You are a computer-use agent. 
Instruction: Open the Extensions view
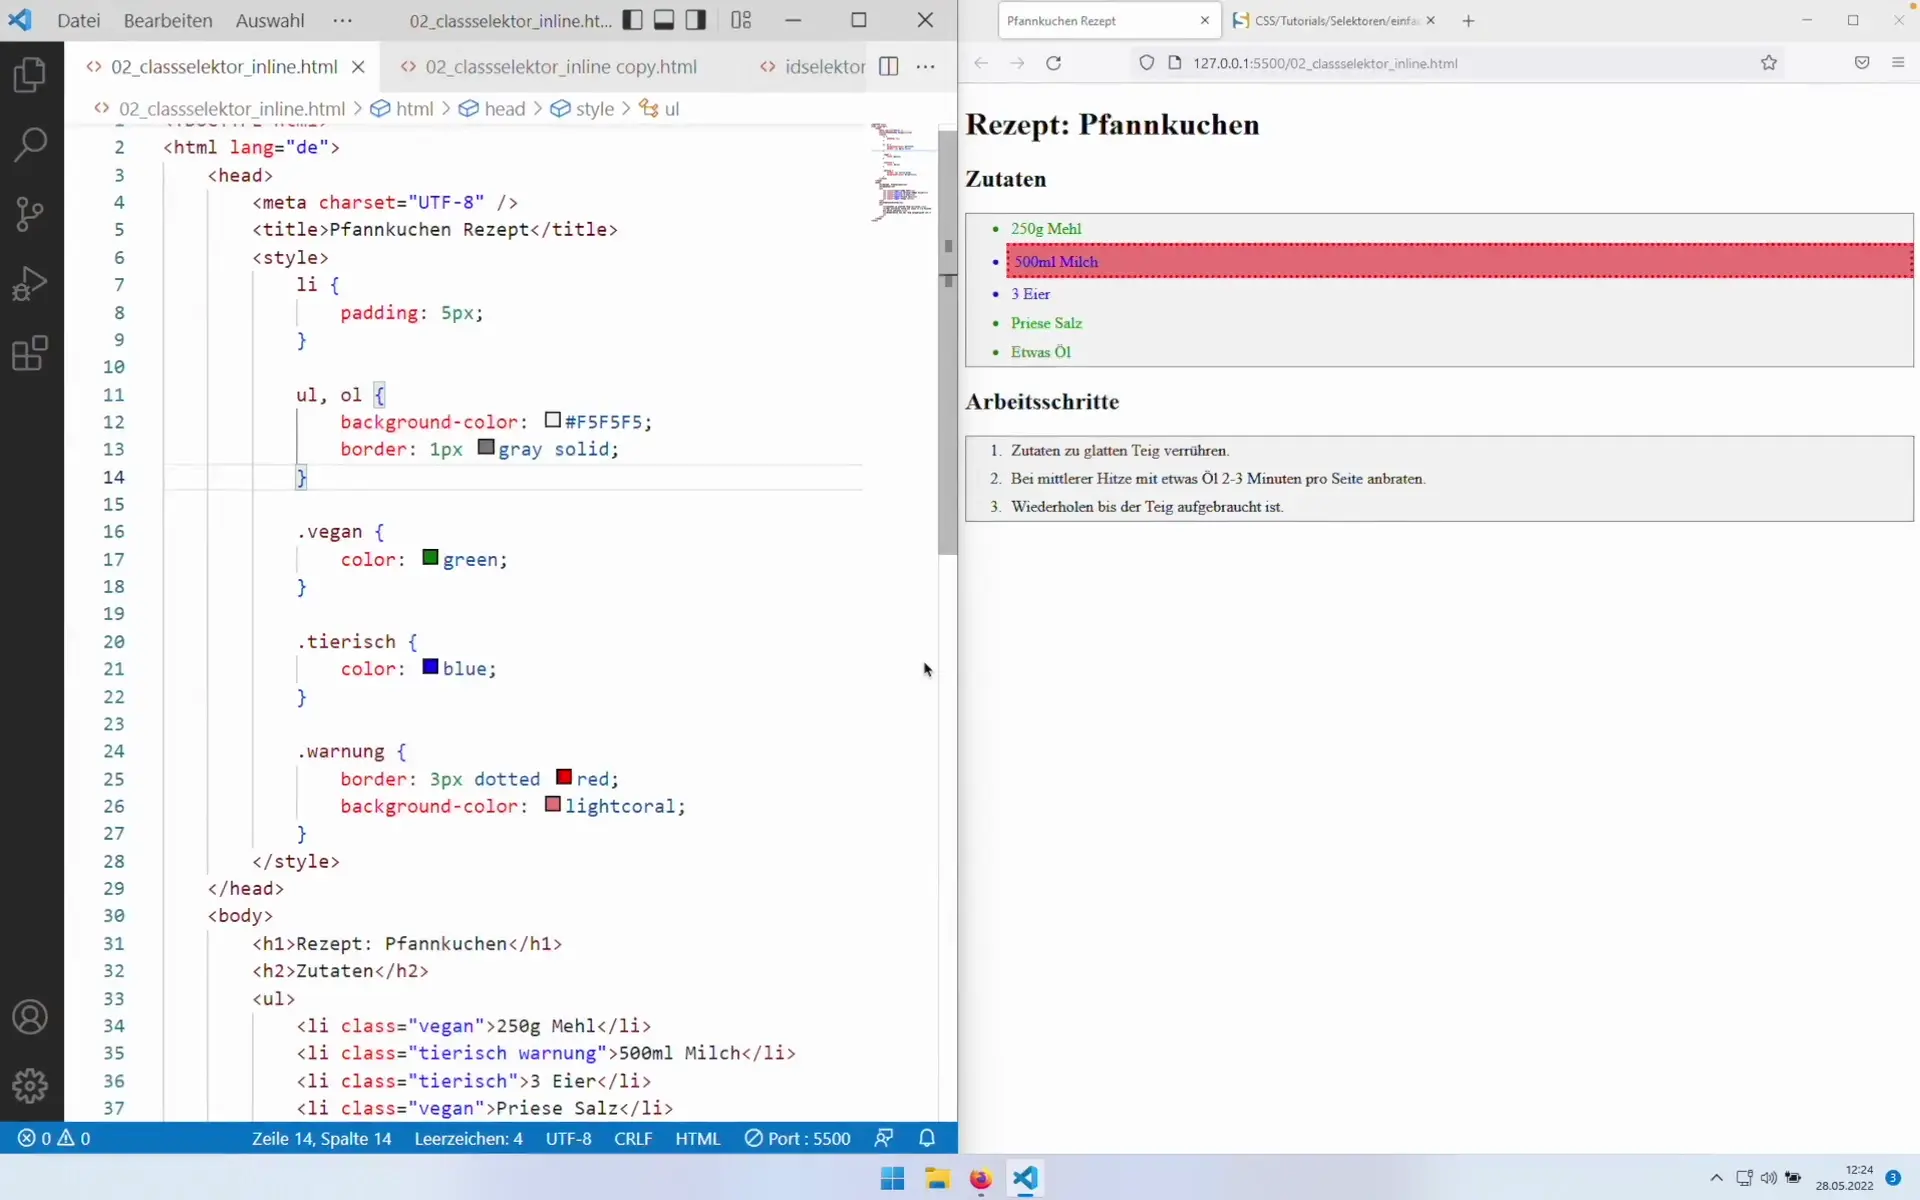[x=30, y=353]
